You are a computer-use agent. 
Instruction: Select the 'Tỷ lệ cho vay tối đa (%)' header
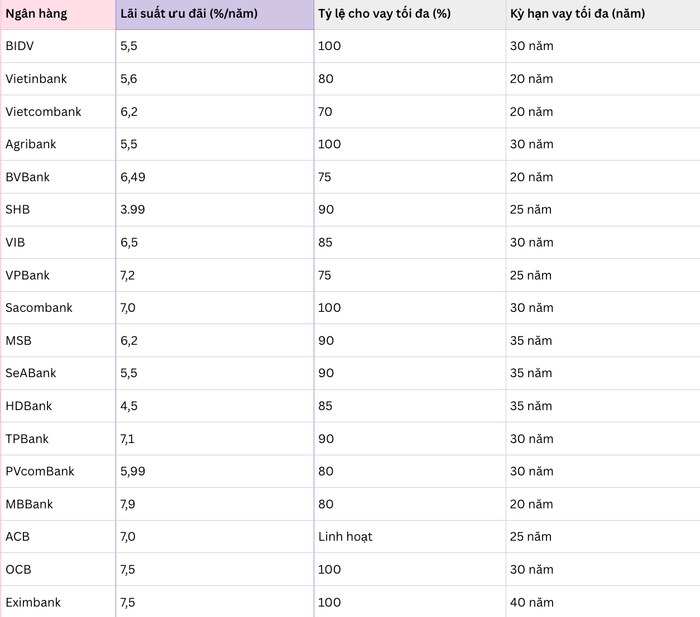(x=410, y=14)
